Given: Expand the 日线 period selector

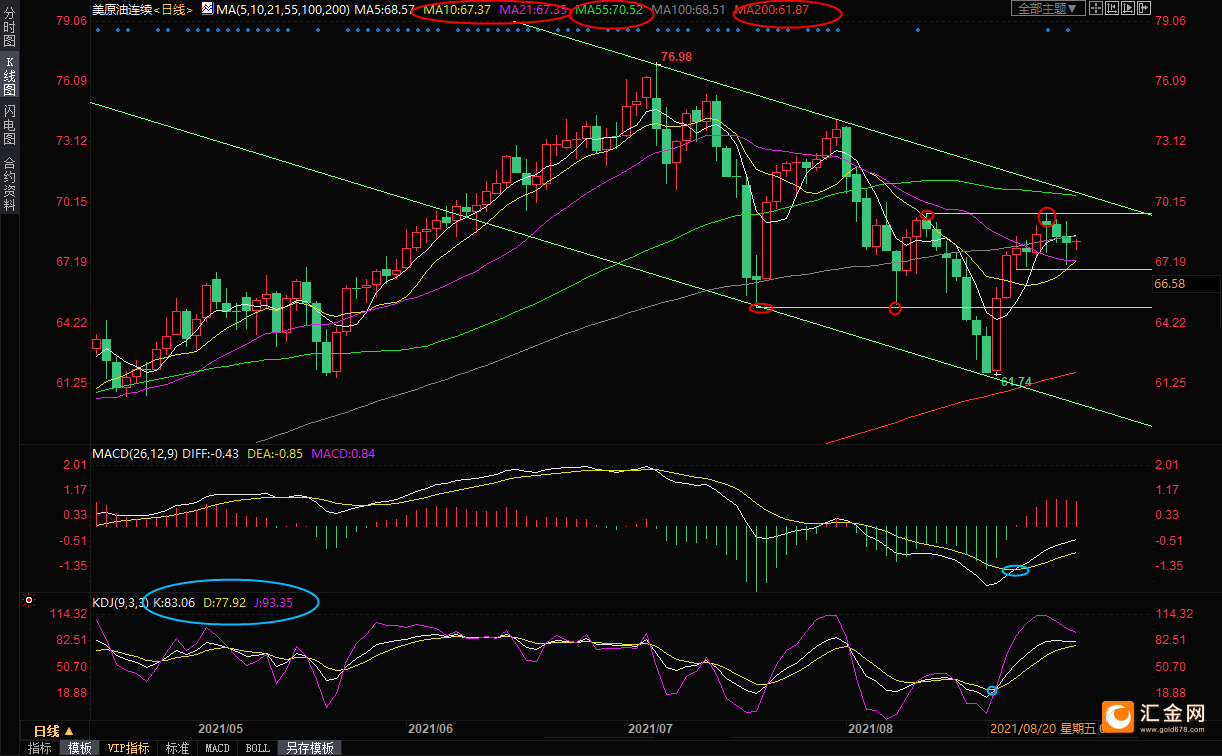Looking at the screenshot, I should pyautogui.click(x=54, y=731).
